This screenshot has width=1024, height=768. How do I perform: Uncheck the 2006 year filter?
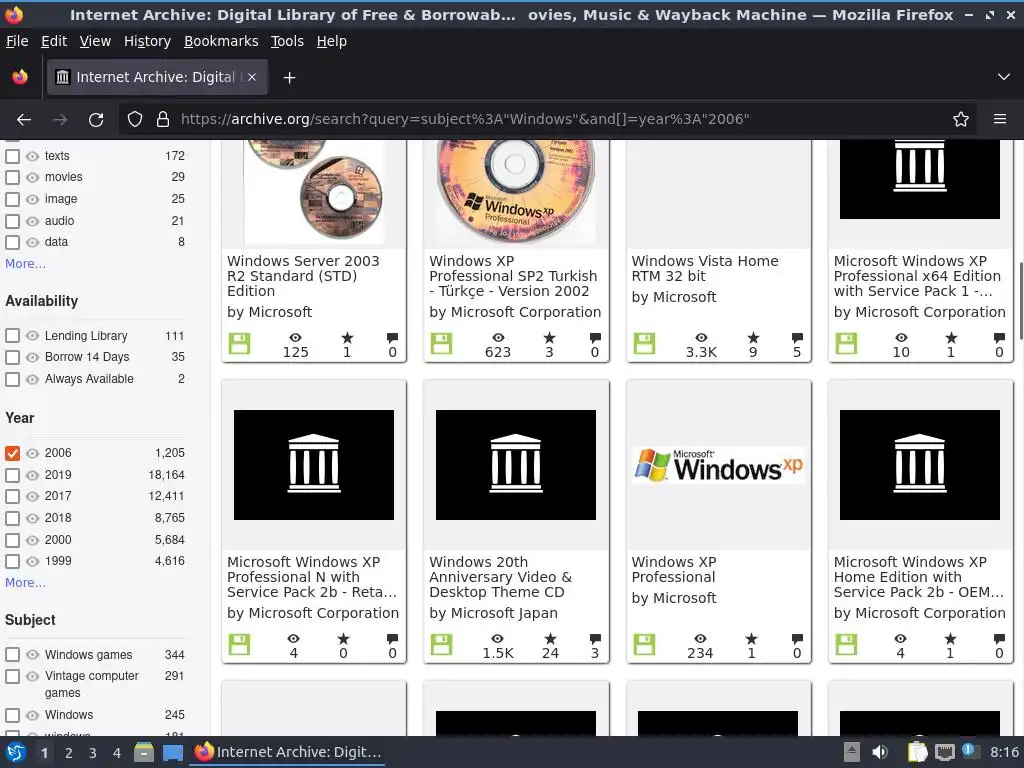pos(12,453)
